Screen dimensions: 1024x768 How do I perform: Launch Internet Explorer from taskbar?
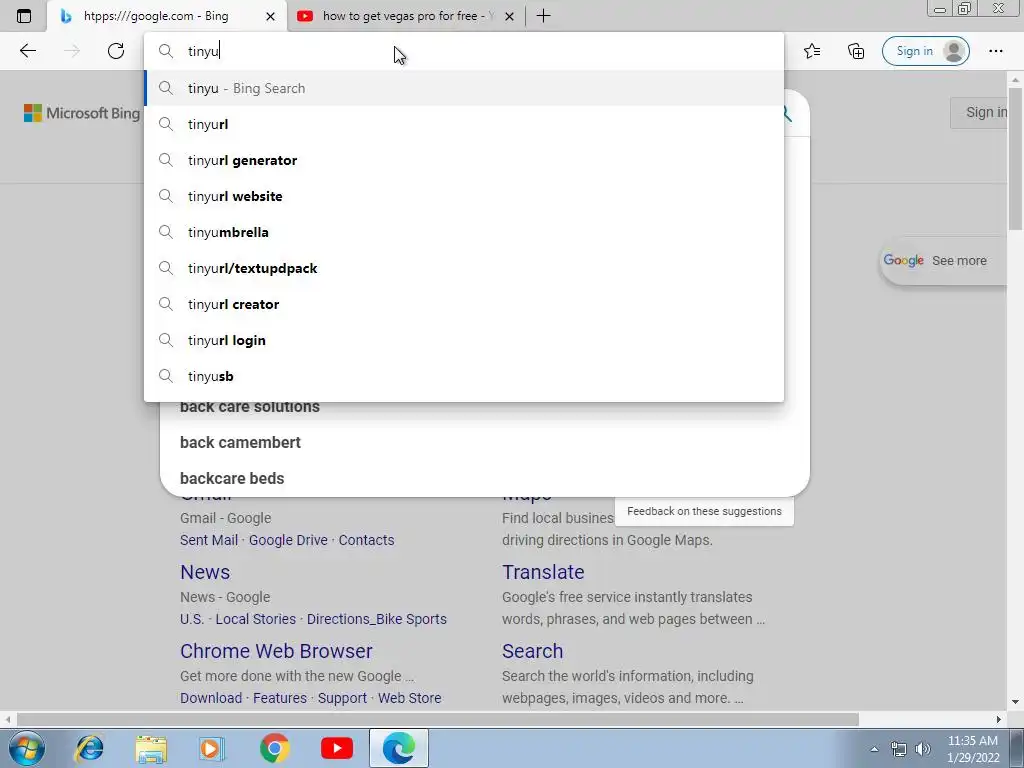[x=89, y=748]
